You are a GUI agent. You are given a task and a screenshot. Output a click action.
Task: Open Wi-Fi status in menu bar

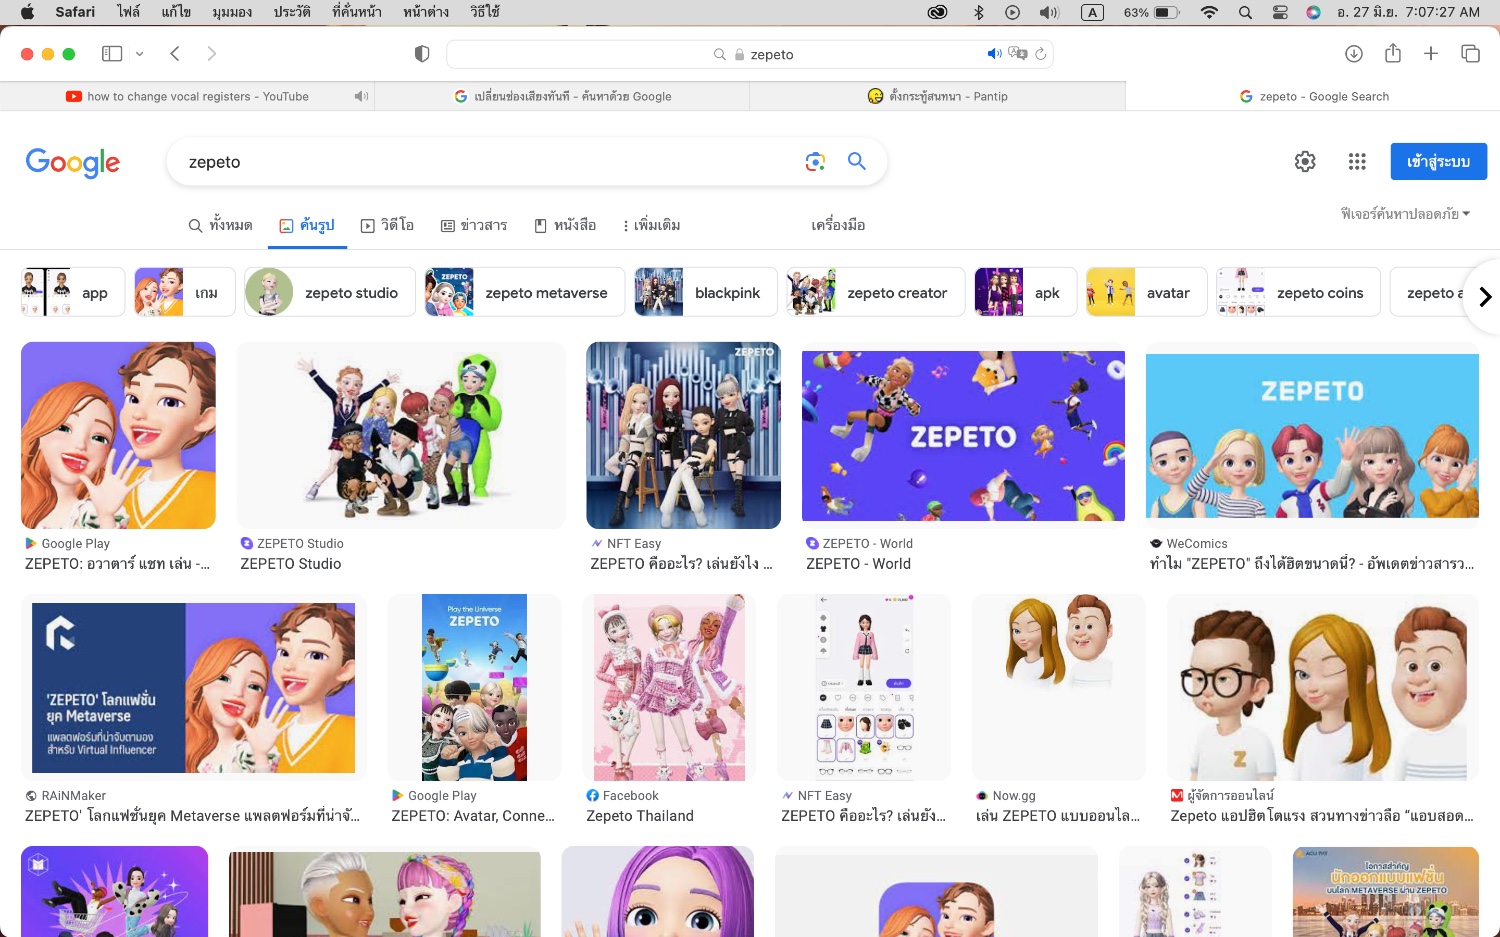(x=1209, y=12)
